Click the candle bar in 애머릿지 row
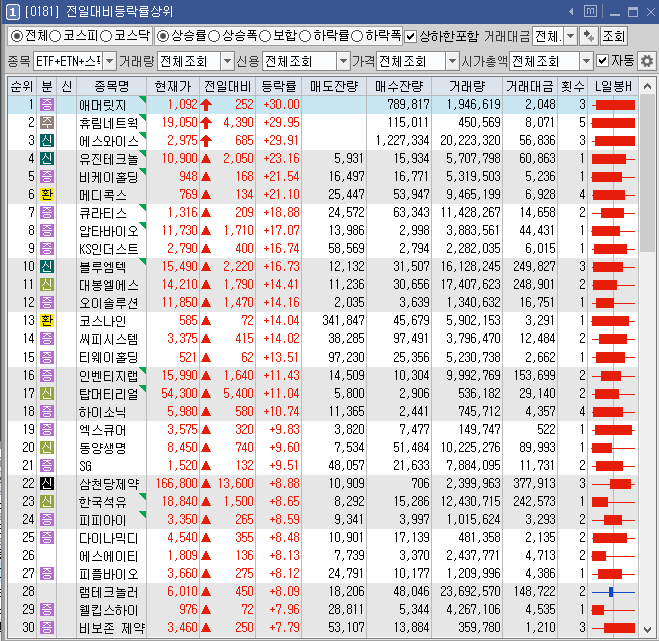The width and height of the screenshot is (659, 641). click(613, 105)
